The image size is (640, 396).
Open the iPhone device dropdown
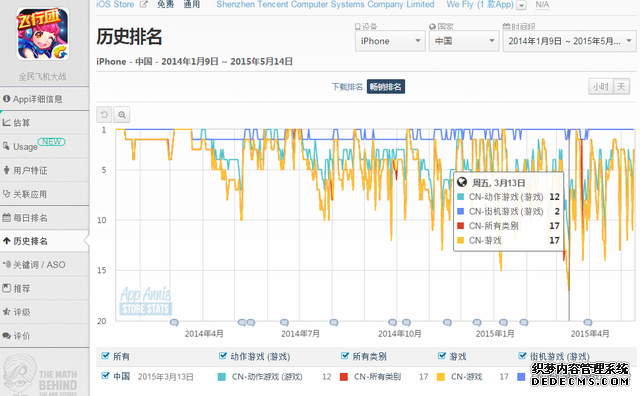(390, 41)
